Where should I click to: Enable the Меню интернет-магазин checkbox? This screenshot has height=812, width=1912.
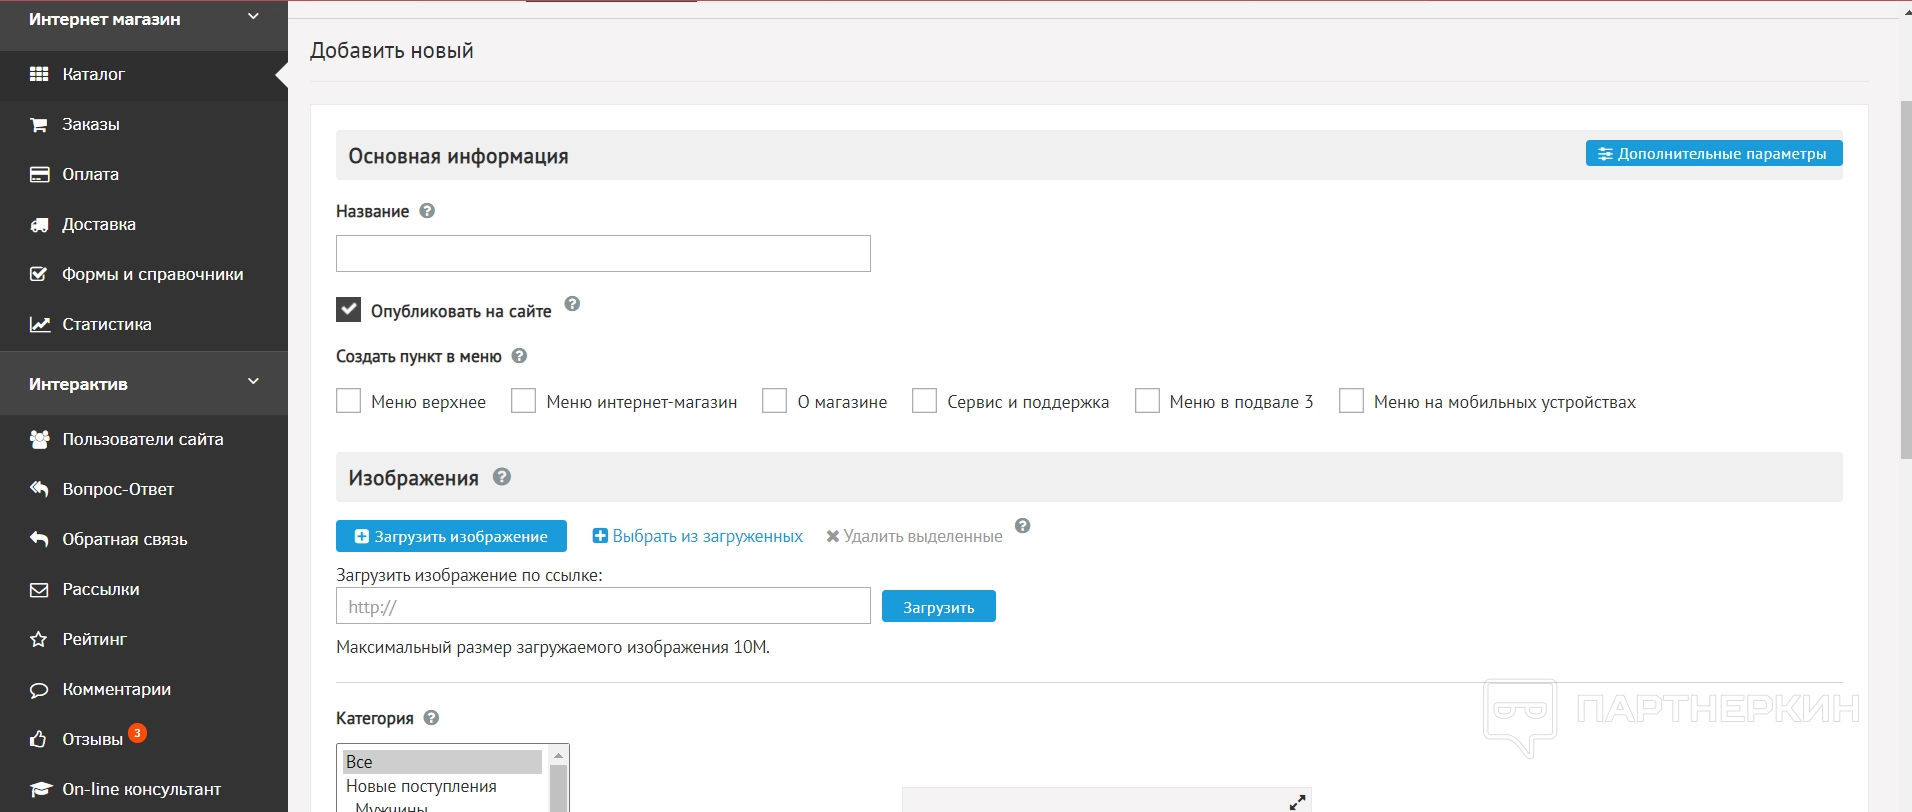(523, 401)
